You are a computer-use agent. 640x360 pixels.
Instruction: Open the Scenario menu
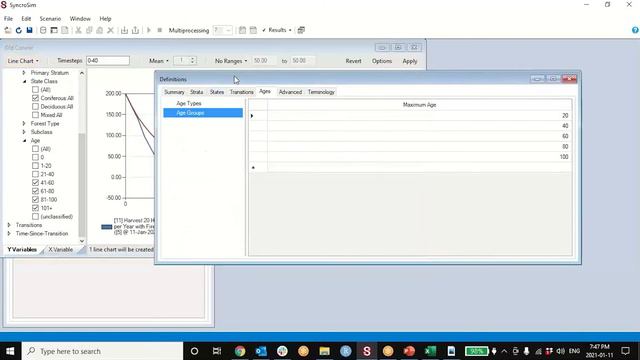[x=50, y=19]
